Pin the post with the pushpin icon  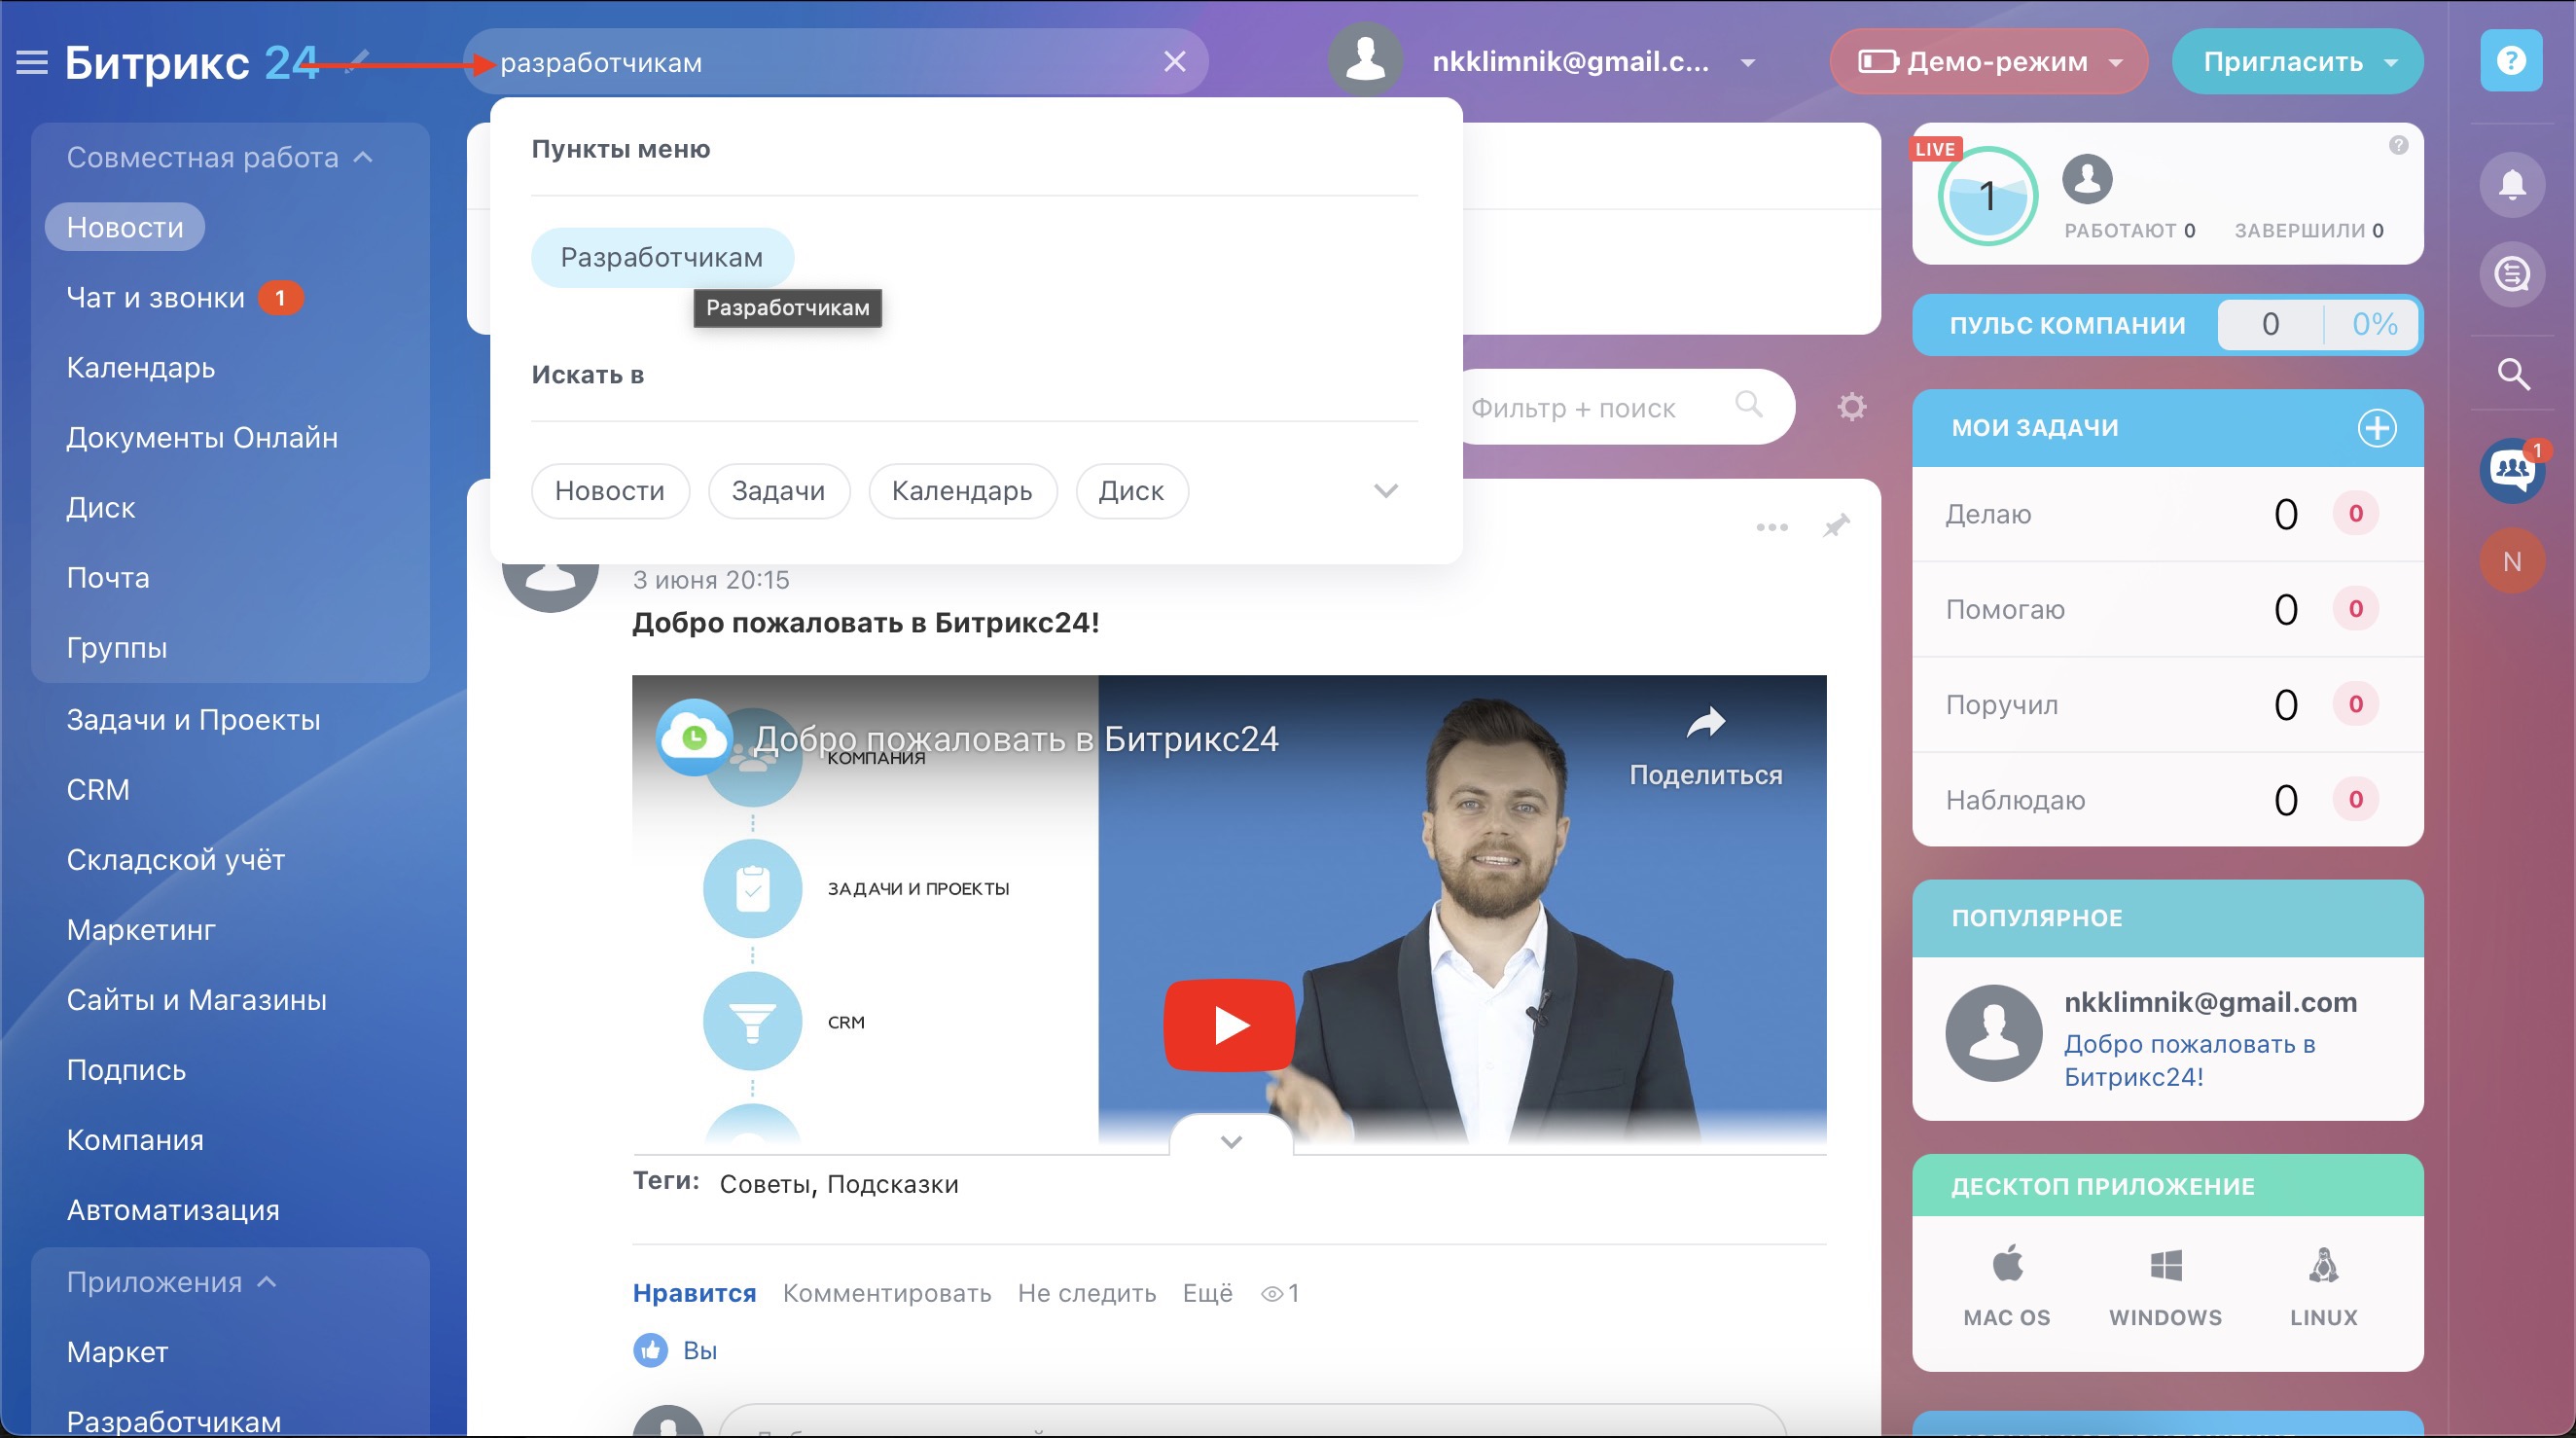pos(1836,526)
